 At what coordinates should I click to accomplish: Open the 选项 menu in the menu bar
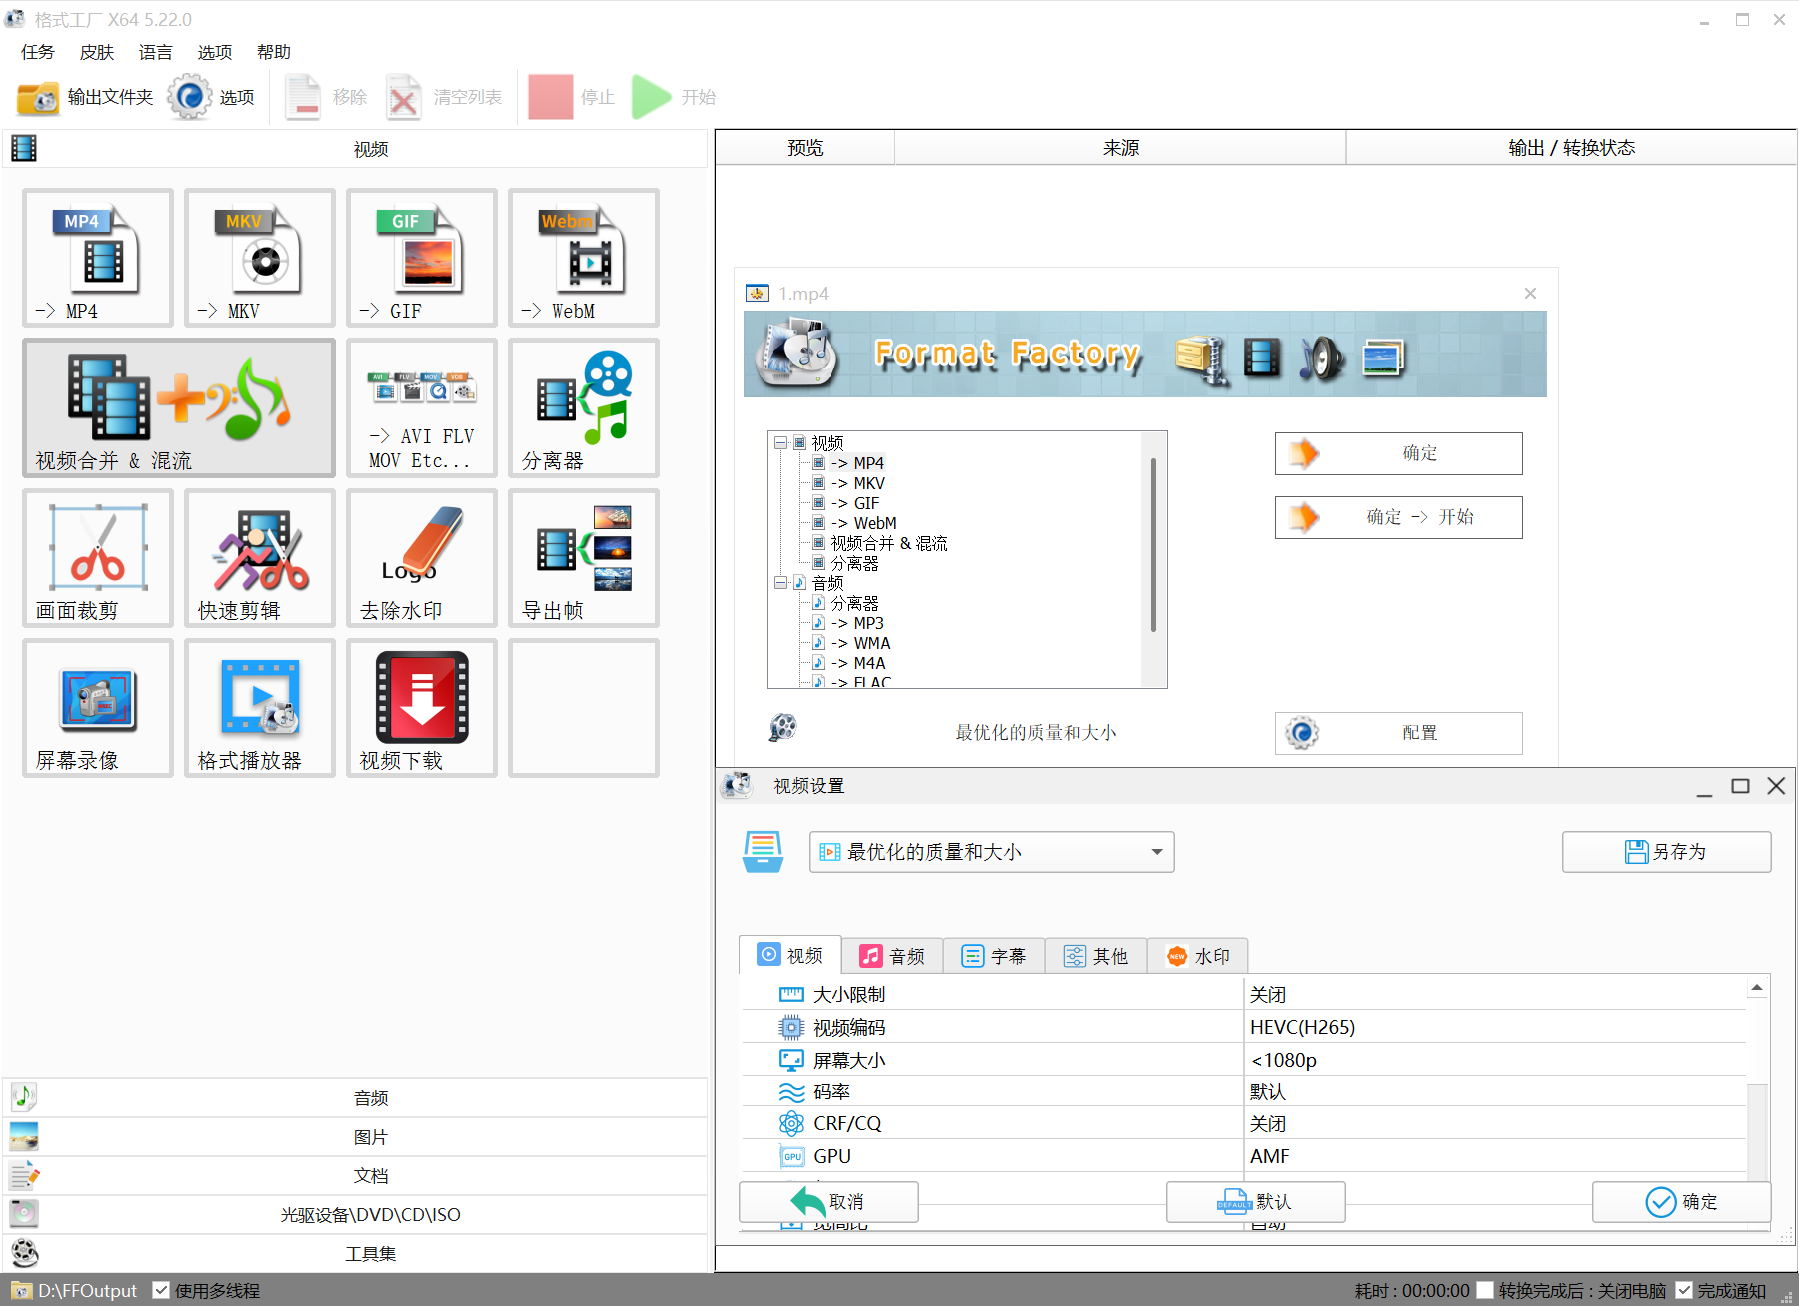pyautogui.click(x=215, y=52)
